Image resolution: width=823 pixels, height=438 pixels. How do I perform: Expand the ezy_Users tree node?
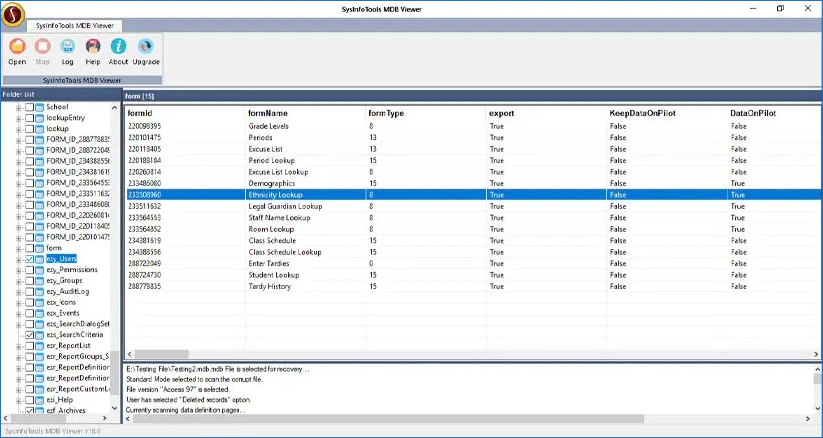coord(19,259)
